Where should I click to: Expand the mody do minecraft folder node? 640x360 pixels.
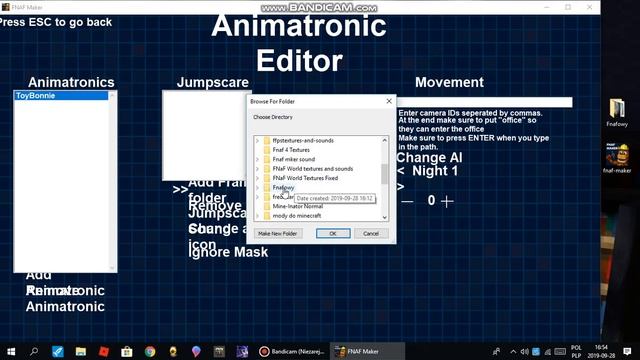pyautogui.click(x=258, y=216)
